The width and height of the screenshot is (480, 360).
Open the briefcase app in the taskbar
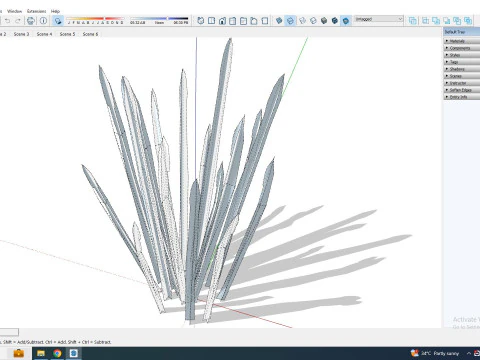(18, 353)
